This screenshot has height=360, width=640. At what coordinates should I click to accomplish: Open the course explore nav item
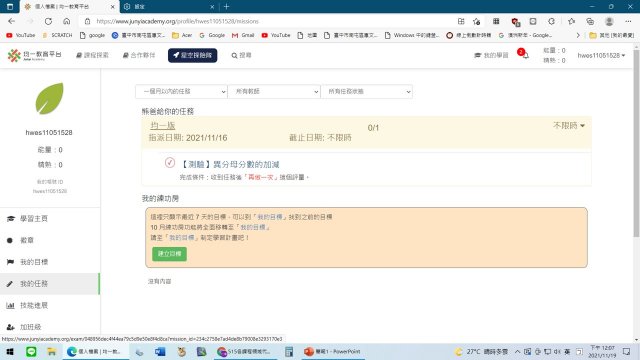coord(92,55)
